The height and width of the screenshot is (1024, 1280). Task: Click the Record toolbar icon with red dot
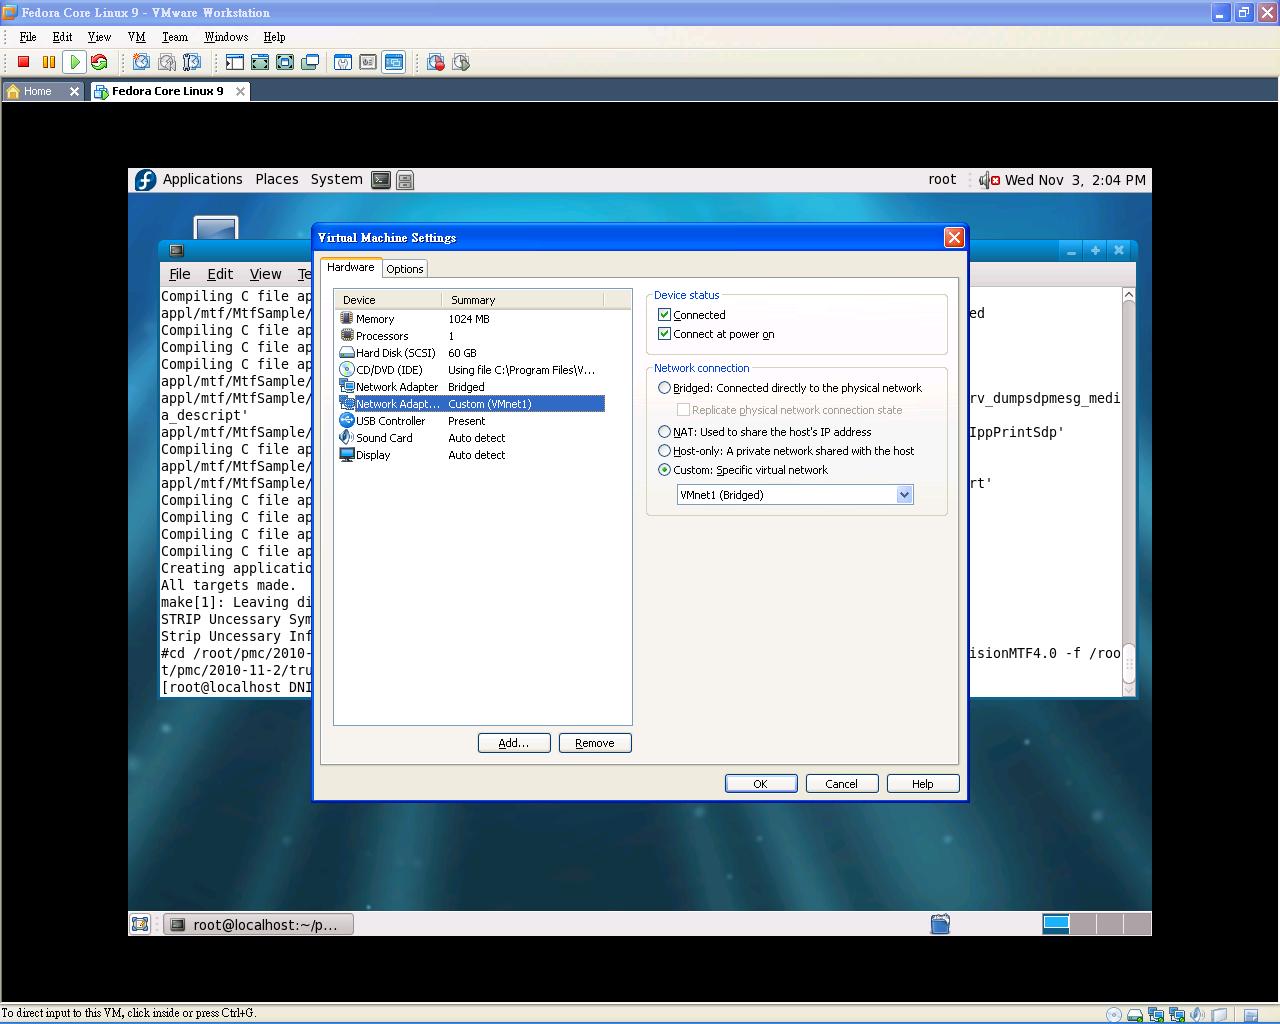point(435,62)
